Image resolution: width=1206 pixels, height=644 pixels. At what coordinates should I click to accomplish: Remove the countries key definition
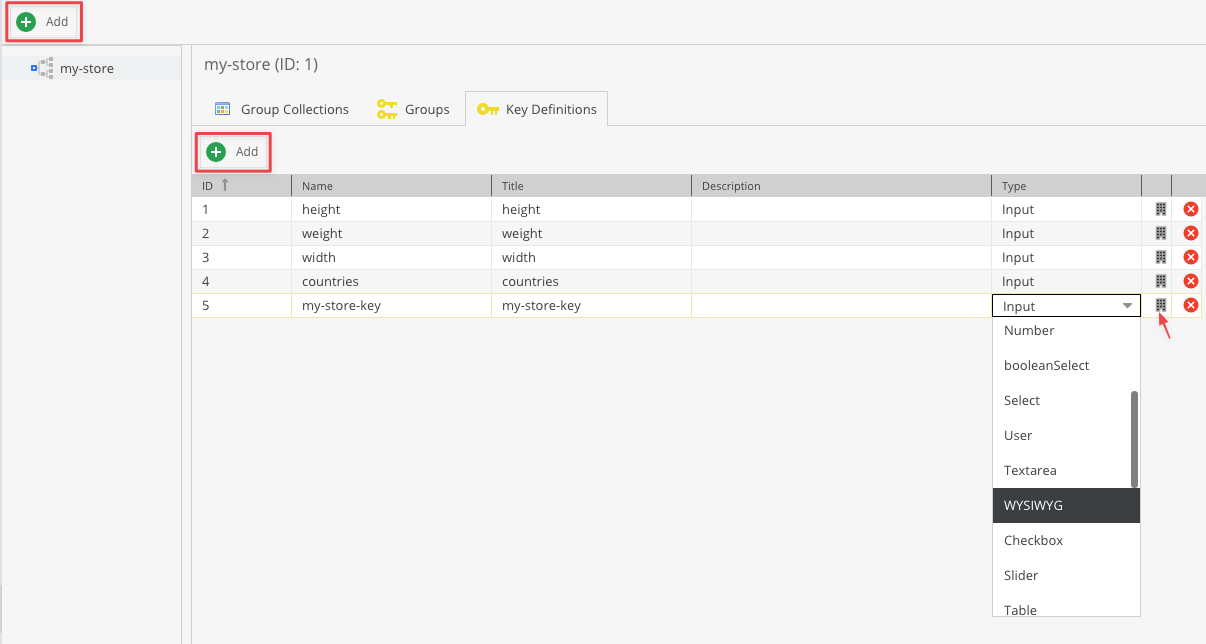[1191, 281]
